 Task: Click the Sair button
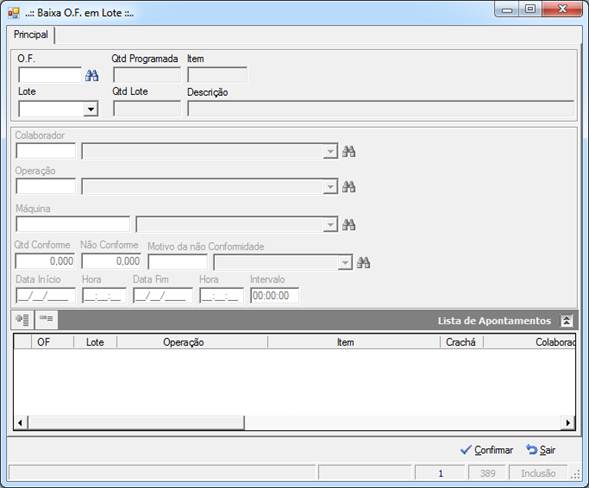pyautogui.click(x=541, y=450)
